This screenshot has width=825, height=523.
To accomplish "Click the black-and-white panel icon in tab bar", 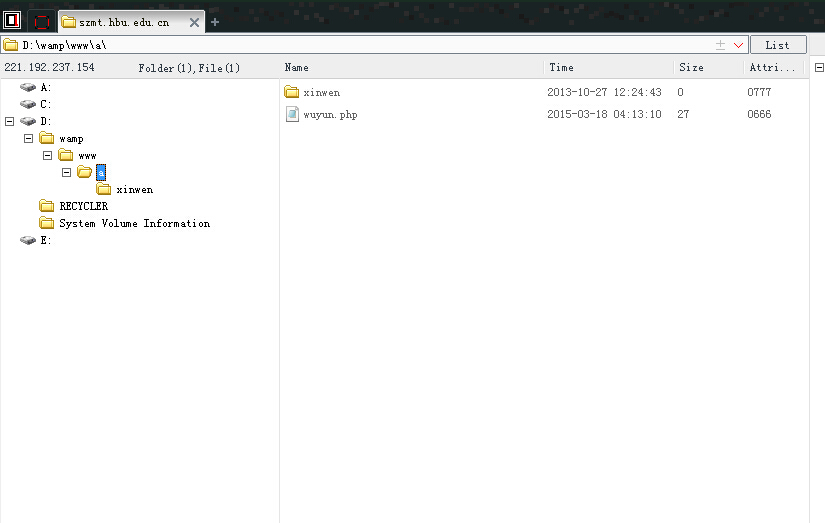I will [12, 21].
